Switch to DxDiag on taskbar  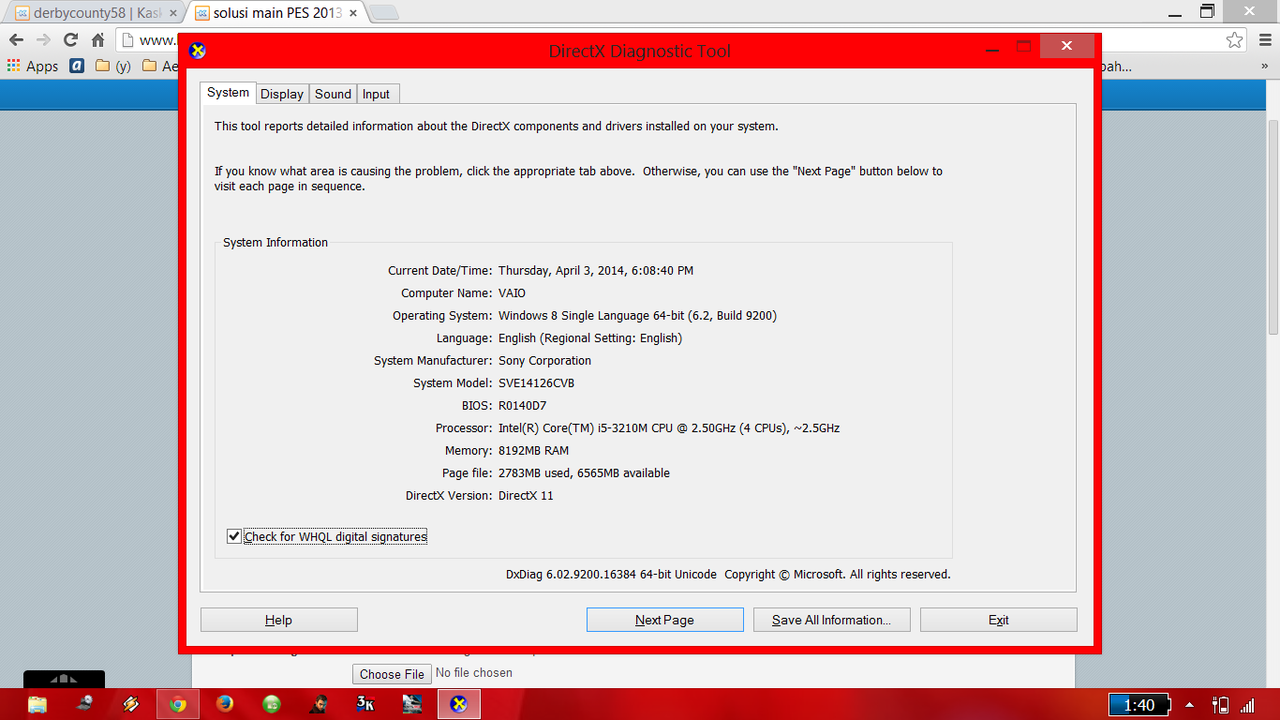tap(459, 704)
